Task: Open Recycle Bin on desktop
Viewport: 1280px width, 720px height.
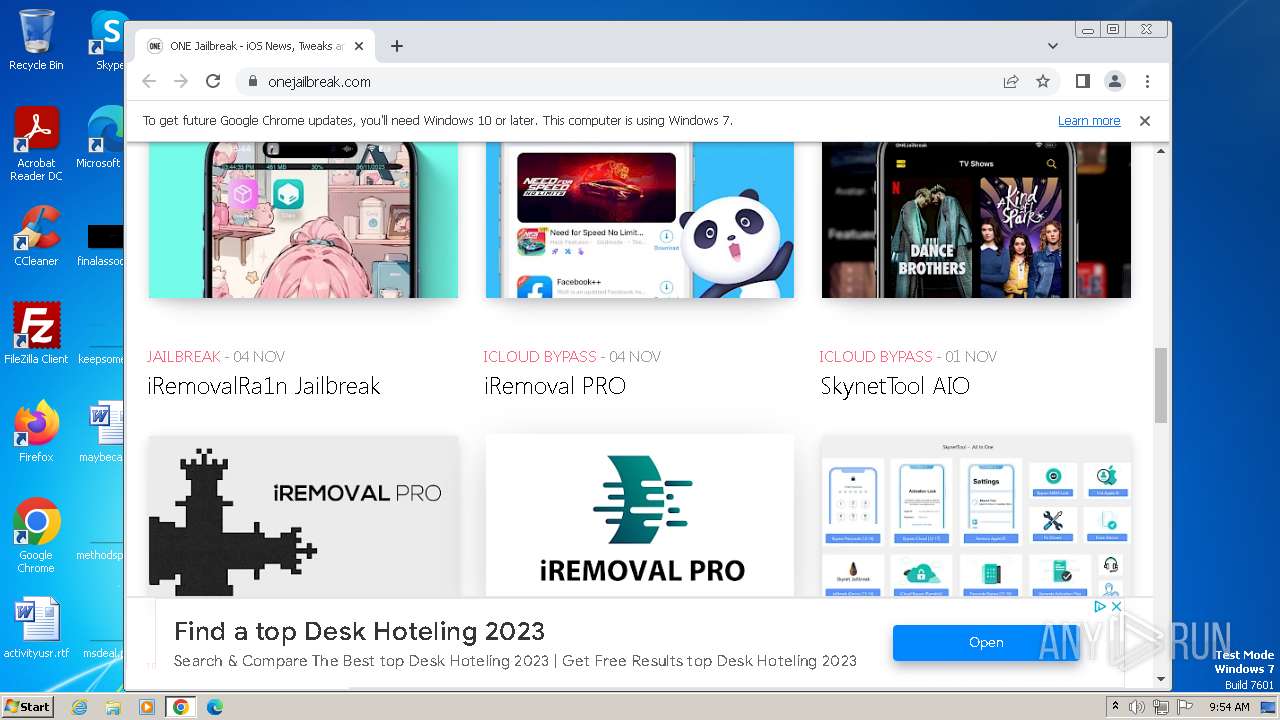Action: [x=36, y=40]
